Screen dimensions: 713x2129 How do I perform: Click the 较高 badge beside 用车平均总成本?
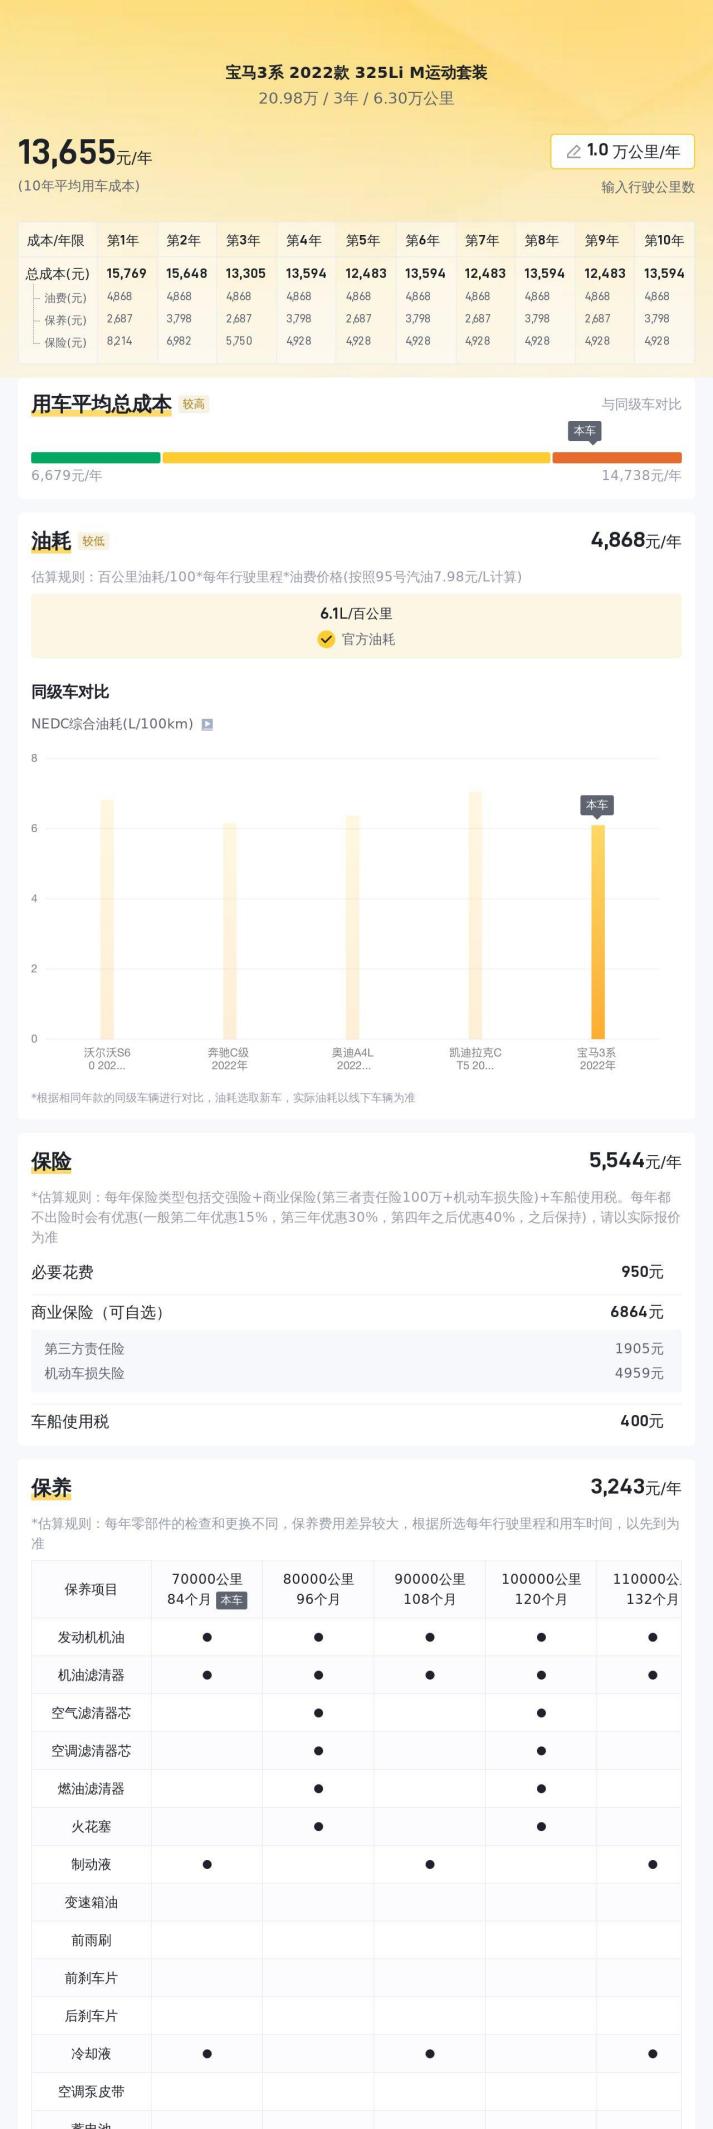tap(193, 404)
